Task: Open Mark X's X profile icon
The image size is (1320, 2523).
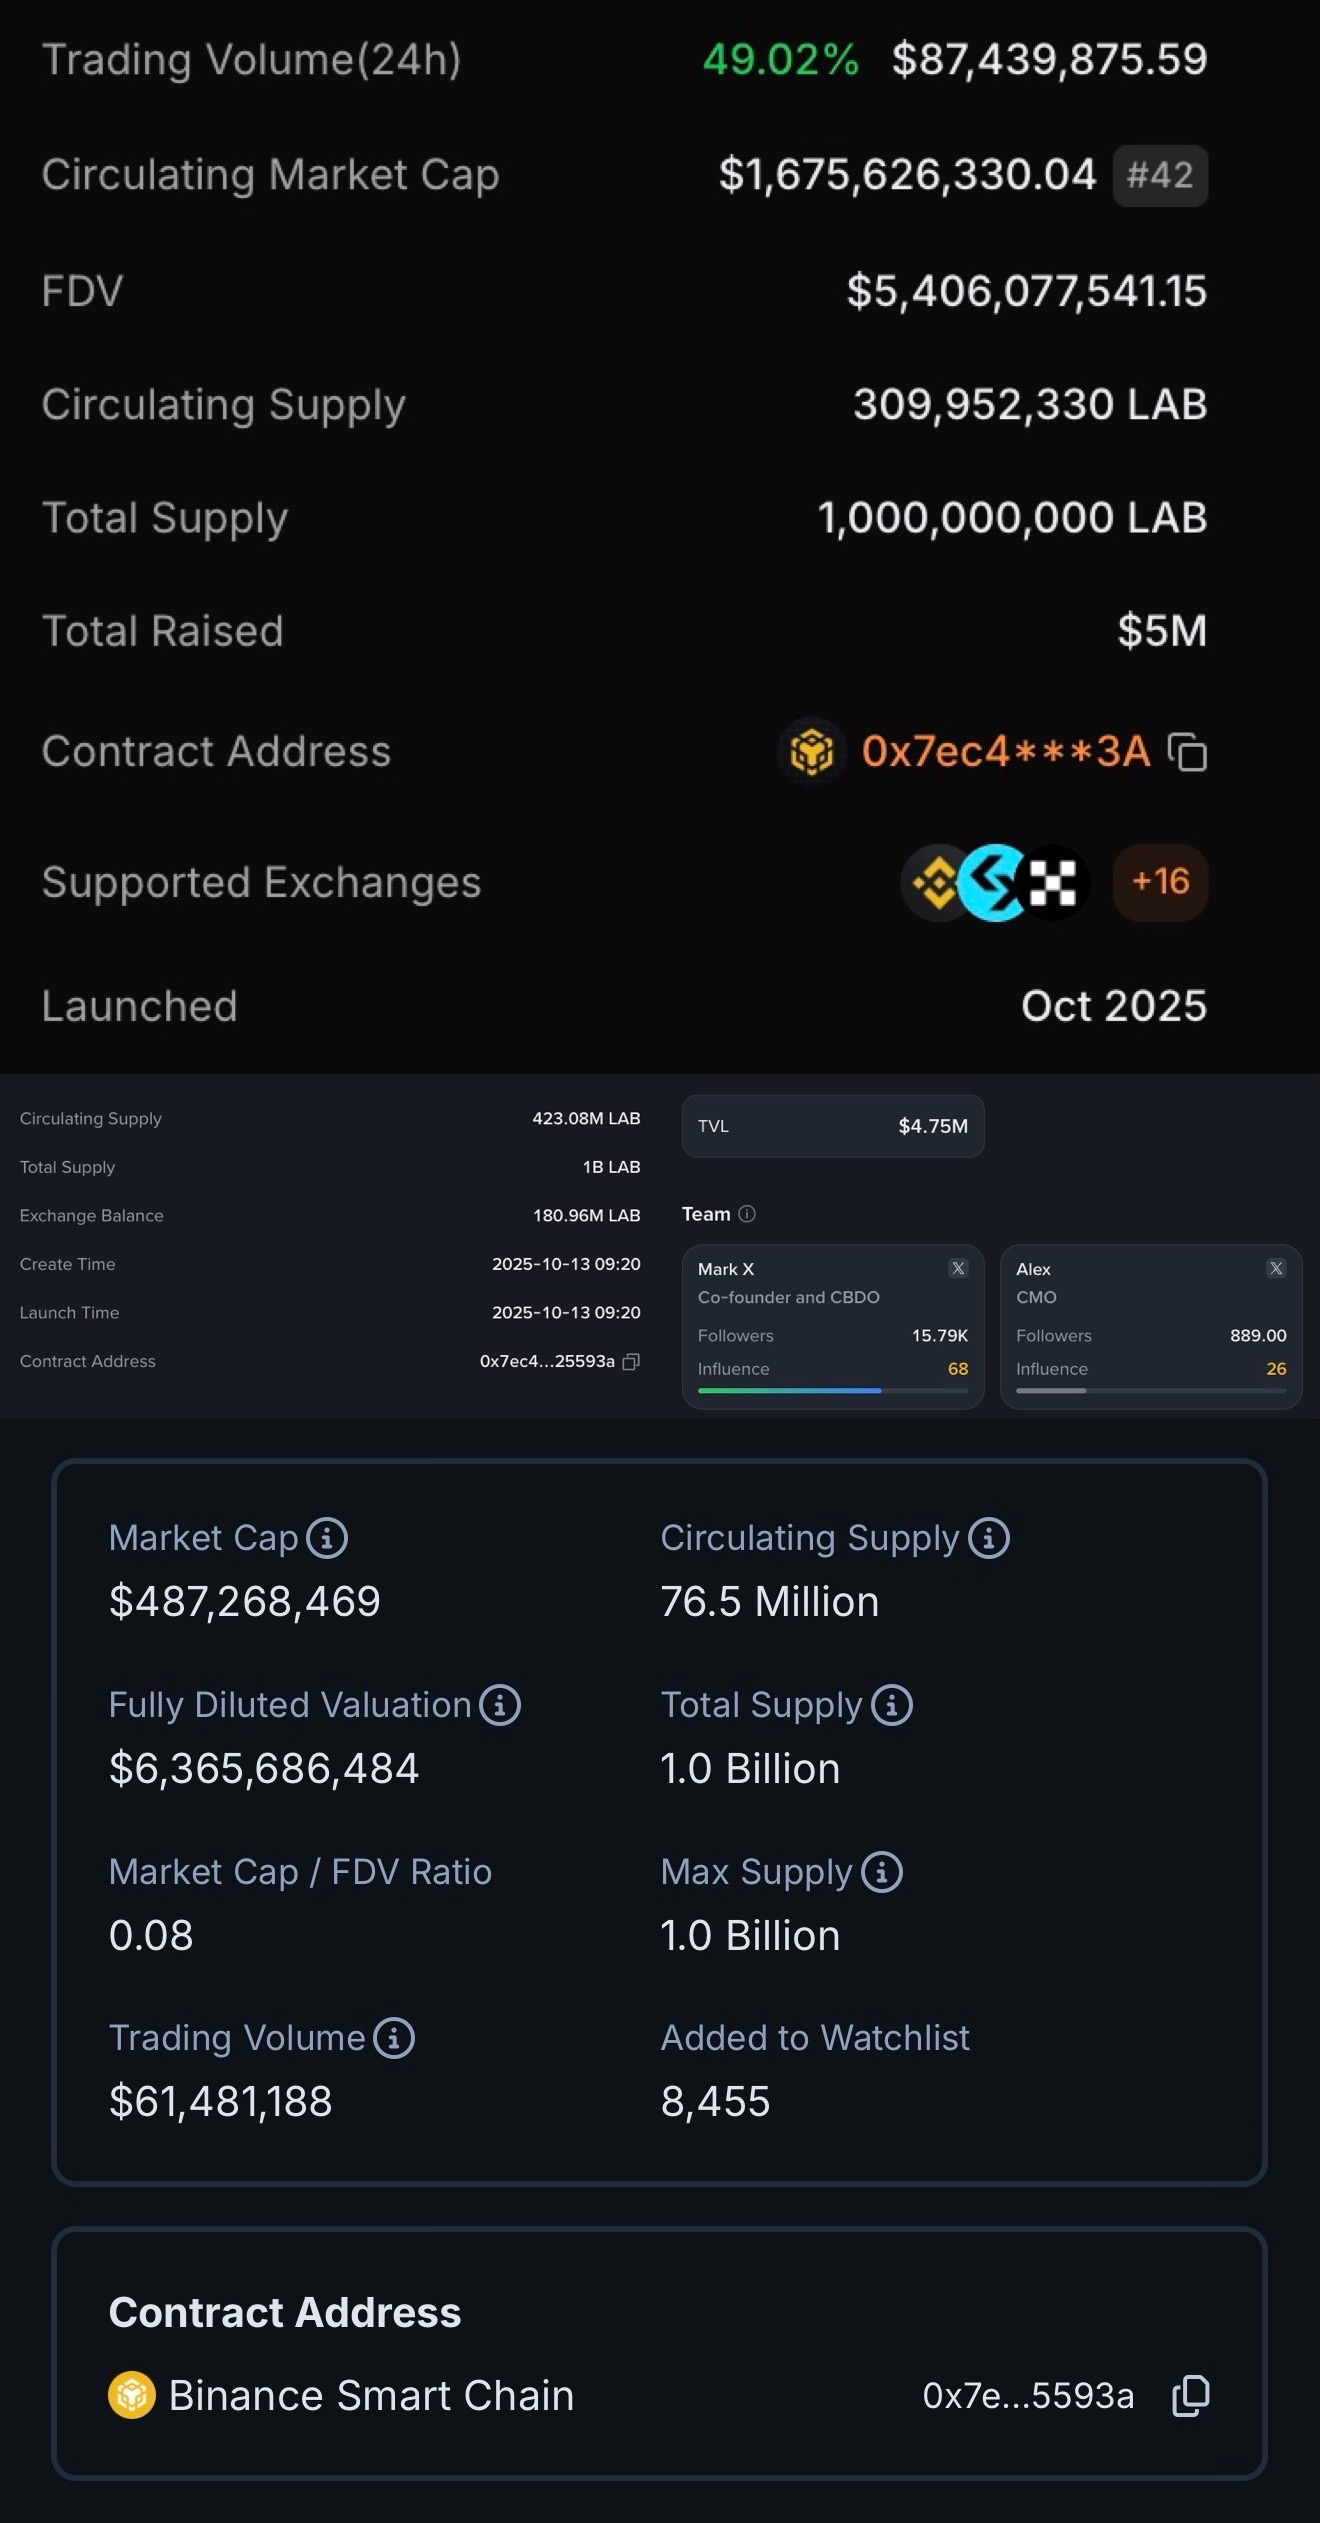Action: [958, 1268]
